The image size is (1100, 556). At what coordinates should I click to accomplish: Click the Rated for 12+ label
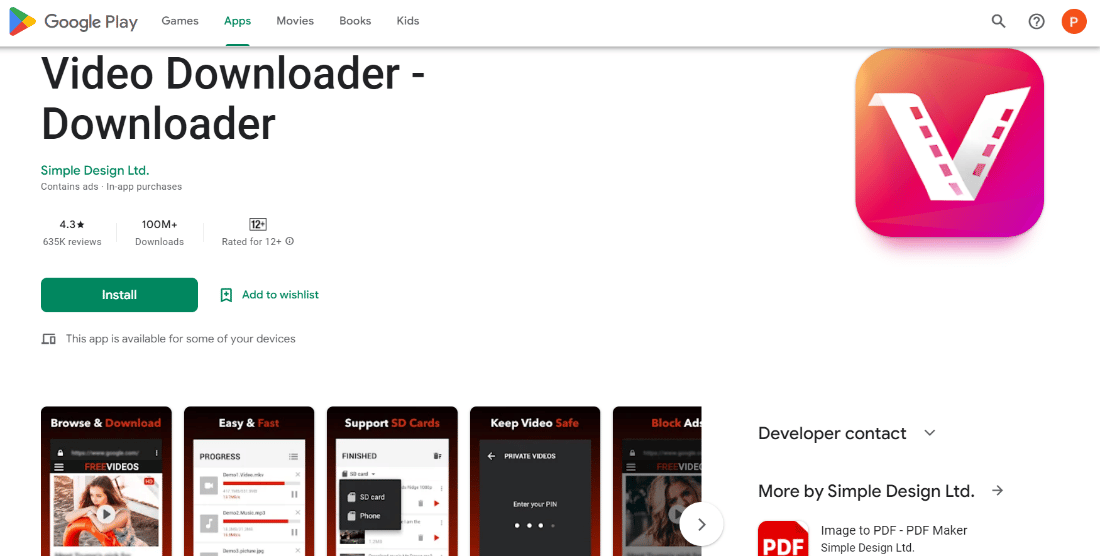click(x=251, y=242)
